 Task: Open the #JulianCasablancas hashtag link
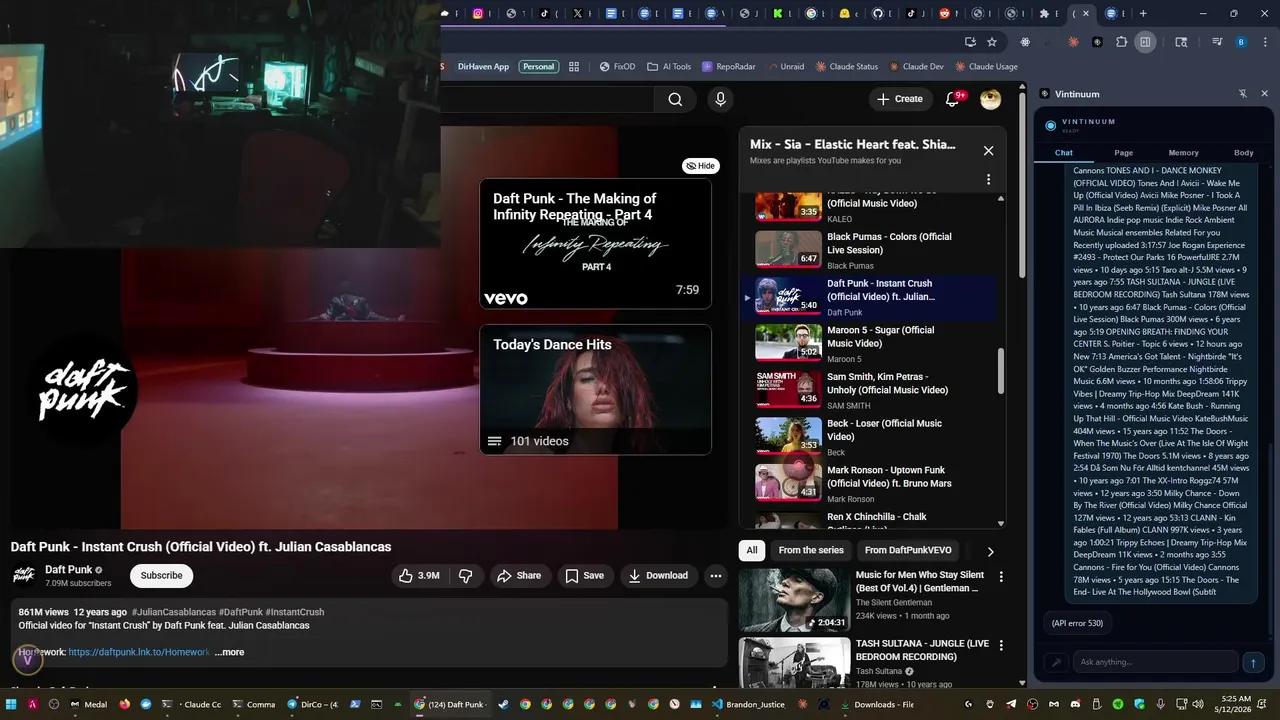click(174, 612)
